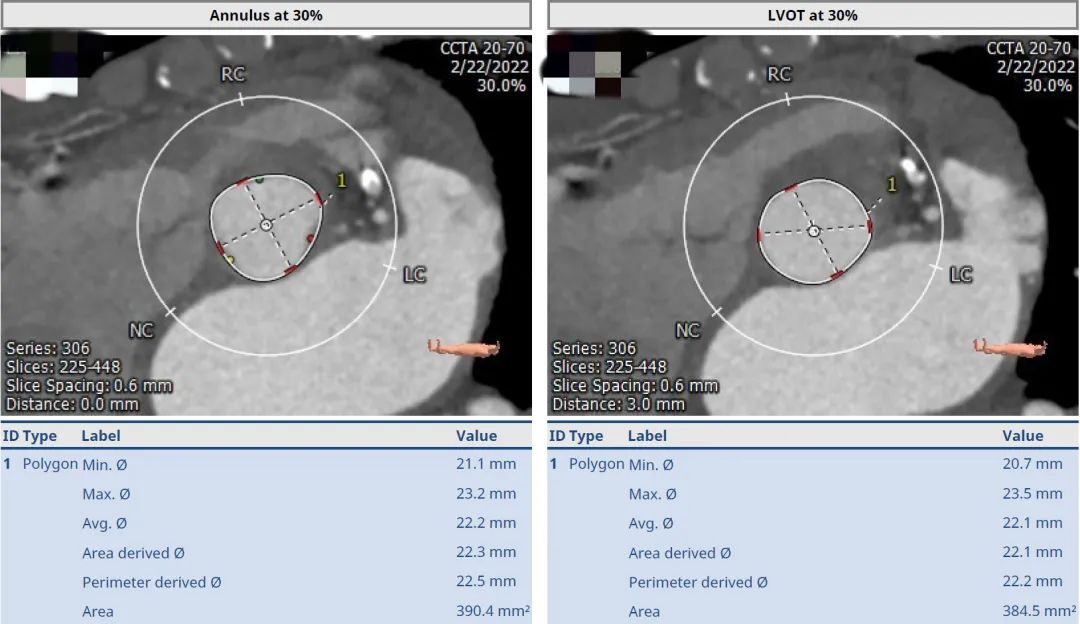Screen dimensions: 1080x624
Task: Select the center handle of the annulus polygon
Action: (266, 226)
